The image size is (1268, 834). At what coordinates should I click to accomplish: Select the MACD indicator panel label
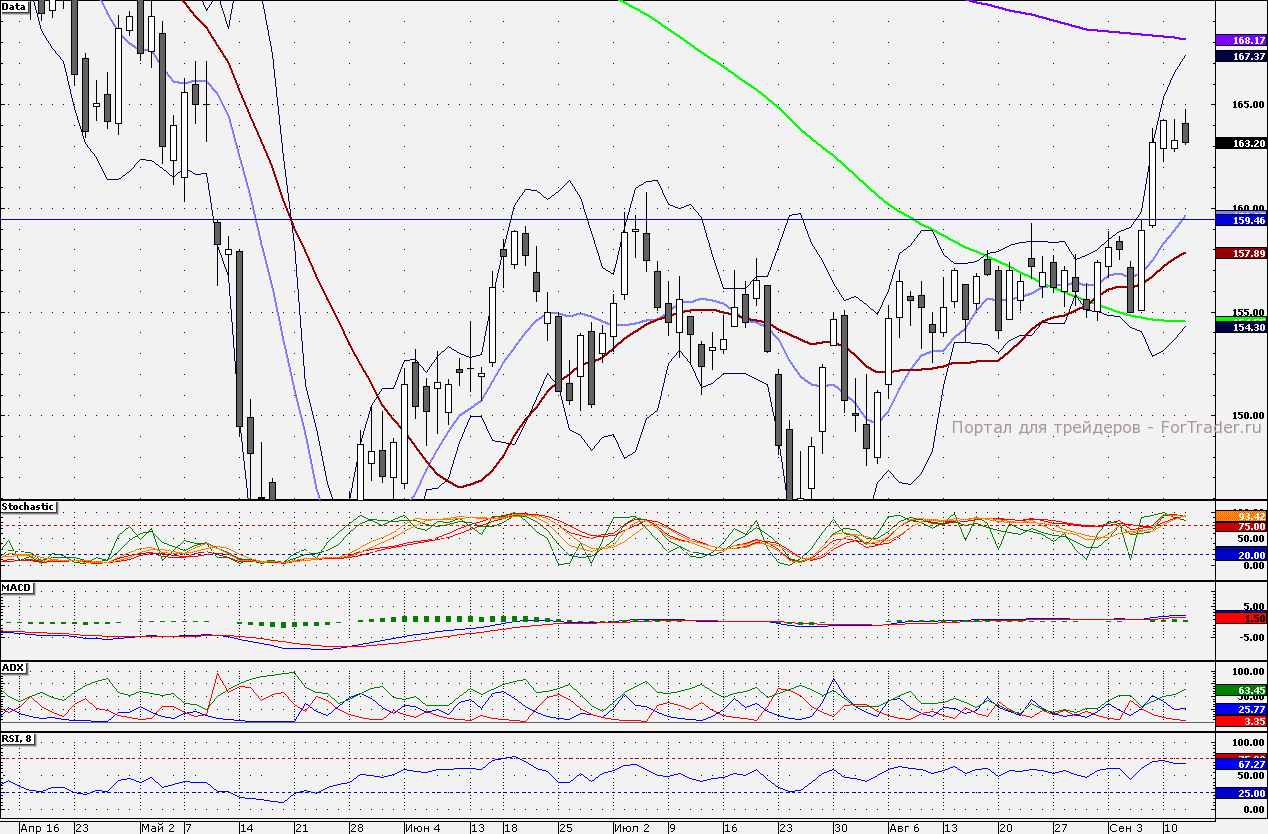click(17, 587)
